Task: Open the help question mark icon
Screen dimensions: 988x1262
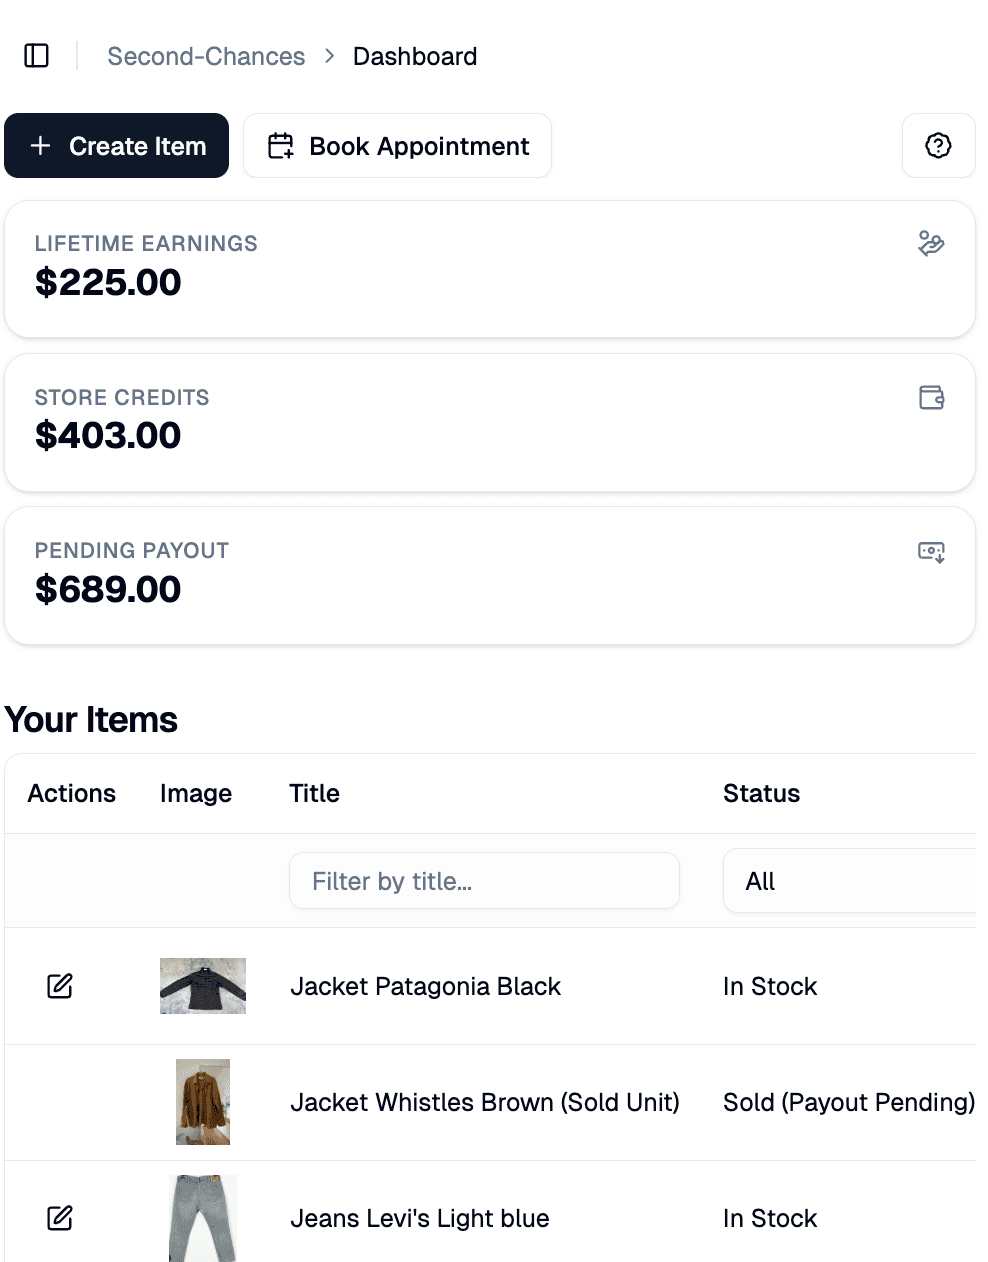Action: point(938,146)
